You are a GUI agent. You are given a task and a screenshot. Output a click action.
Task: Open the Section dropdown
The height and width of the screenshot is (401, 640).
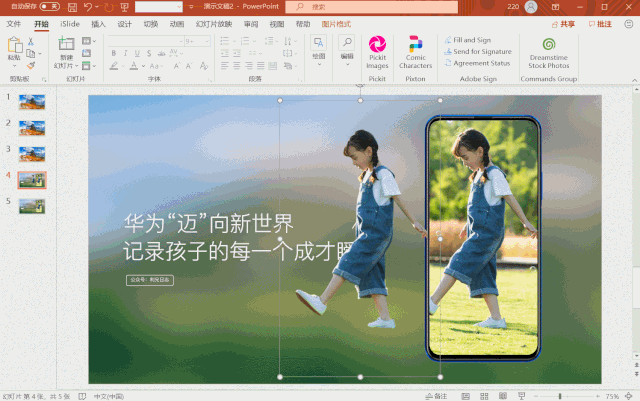[x=89, y=65]
